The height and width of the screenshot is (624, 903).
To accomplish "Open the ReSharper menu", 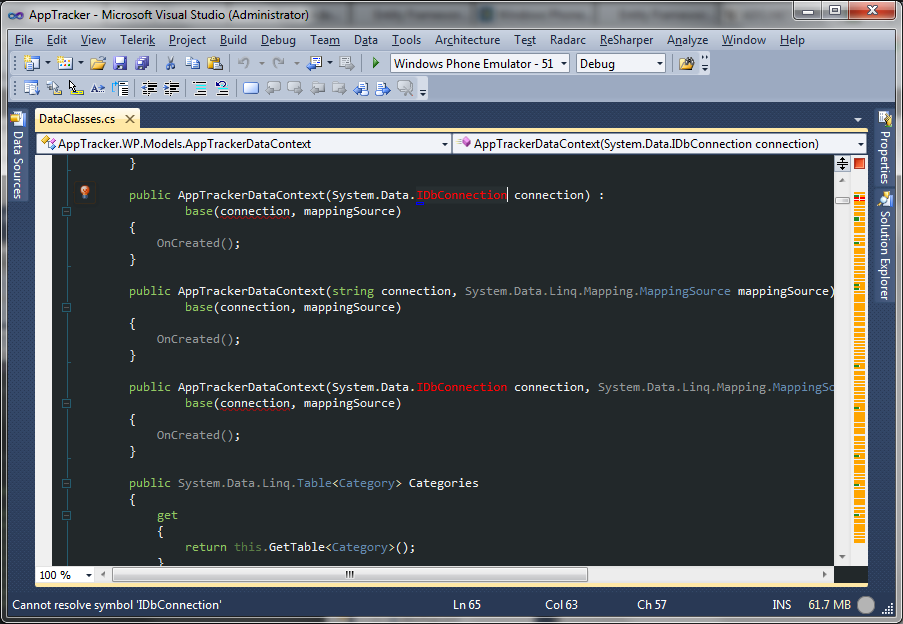I will 626,40.
